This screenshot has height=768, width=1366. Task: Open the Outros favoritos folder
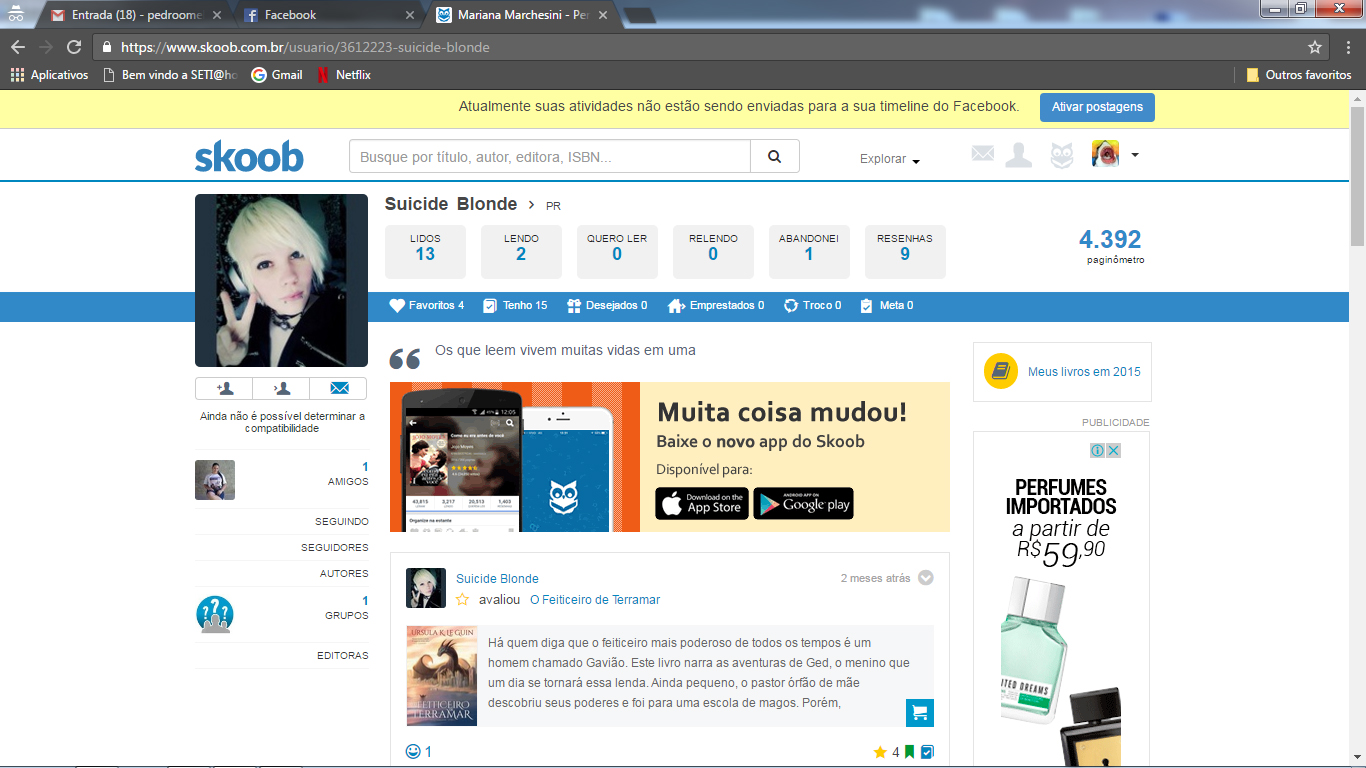click(x=1299, y=75)
